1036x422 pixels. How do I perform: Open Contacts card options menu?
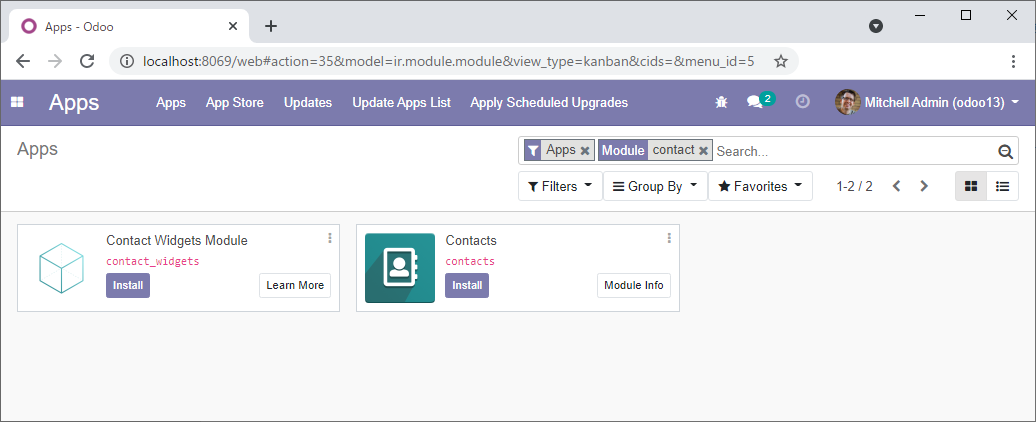point(669,238)
